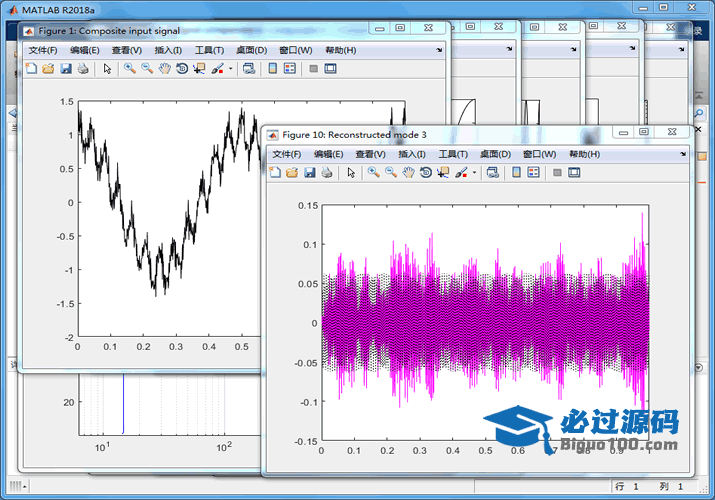Open 插入(I) menu in Figure 10
The image size is (715, 500).
(412, 154)
